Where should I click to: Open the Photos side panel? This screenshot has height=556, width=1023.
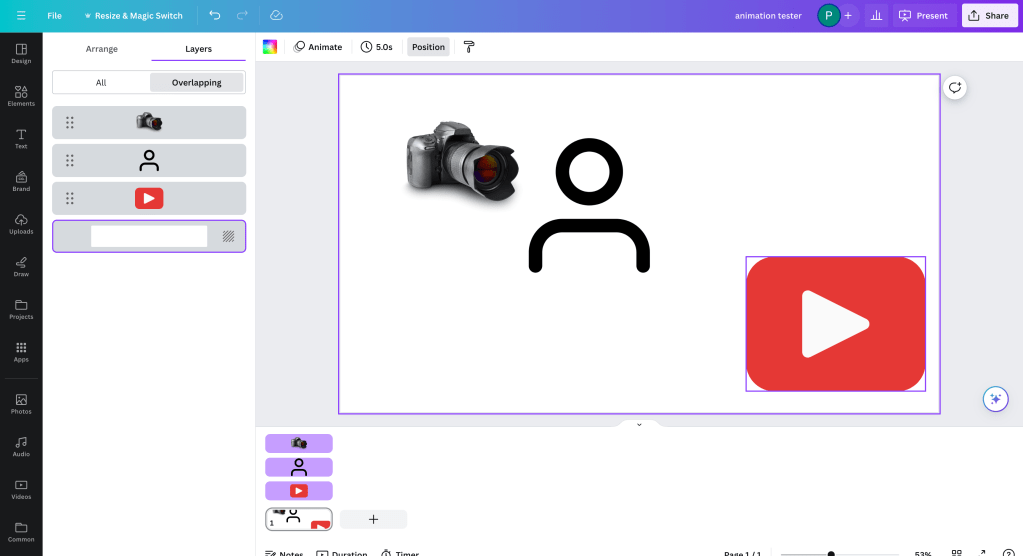tap(21, 404)
